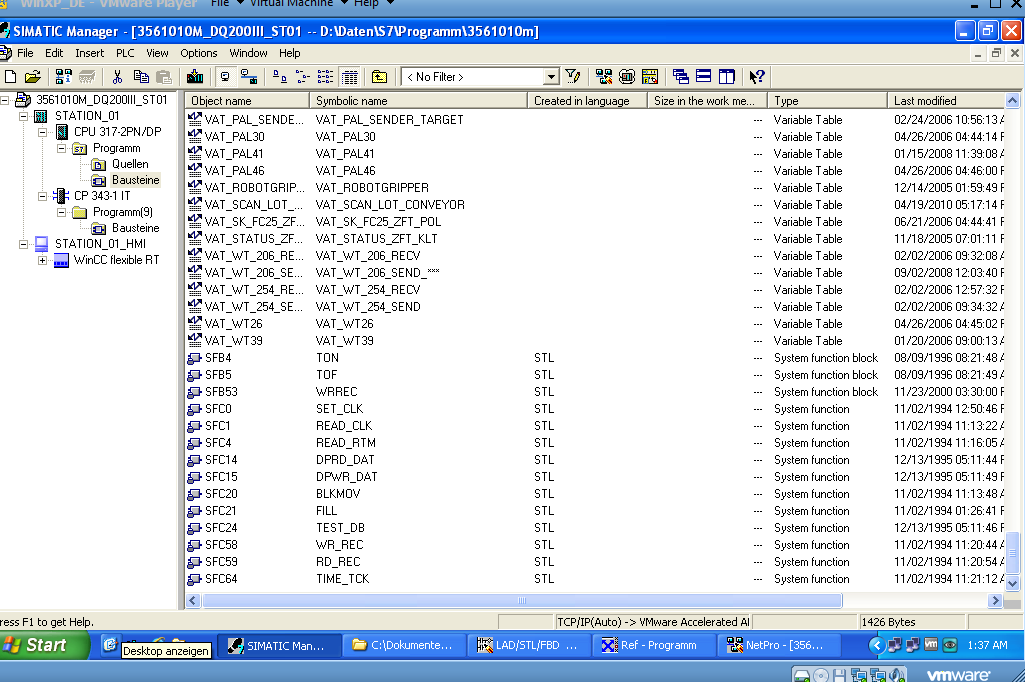Open the Edit menu
This screenshot has width=1025, height=682.
click(54, 53)
